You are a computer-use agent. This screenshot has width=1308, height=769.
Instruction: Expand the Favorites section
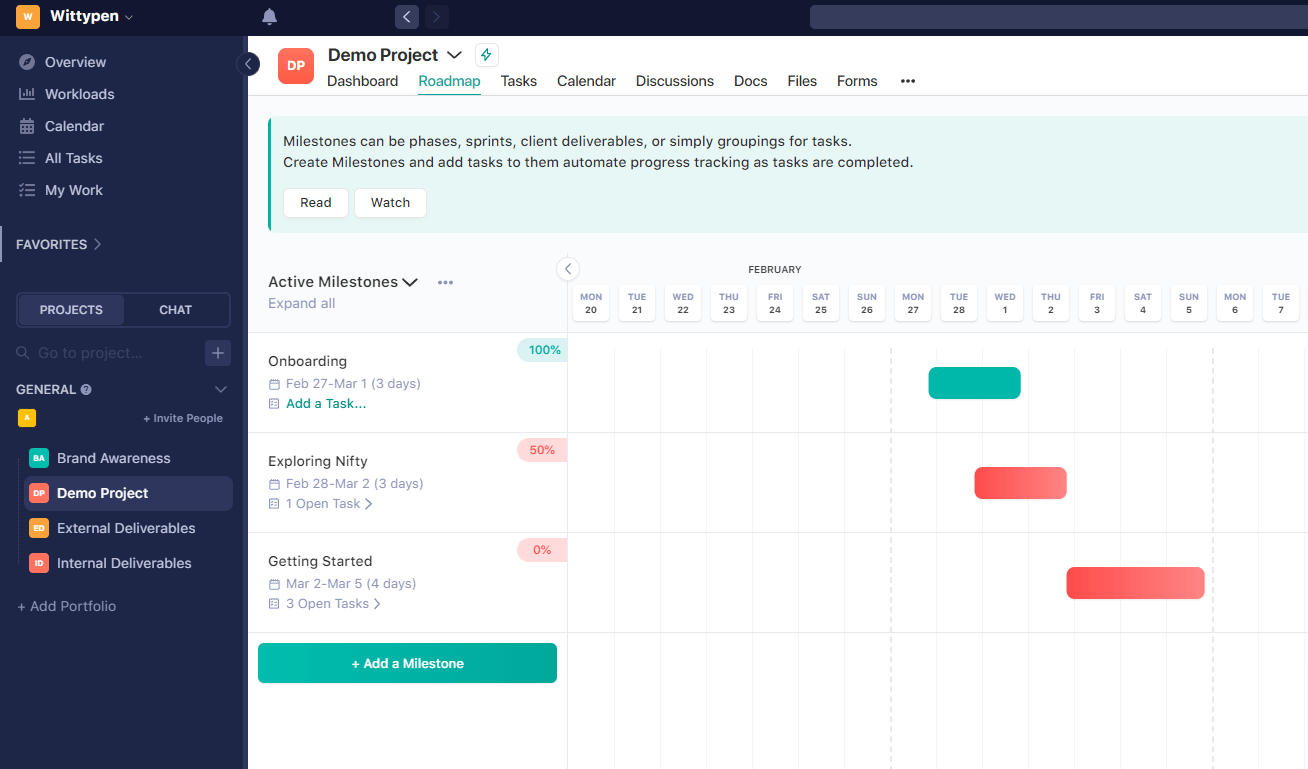60,244
